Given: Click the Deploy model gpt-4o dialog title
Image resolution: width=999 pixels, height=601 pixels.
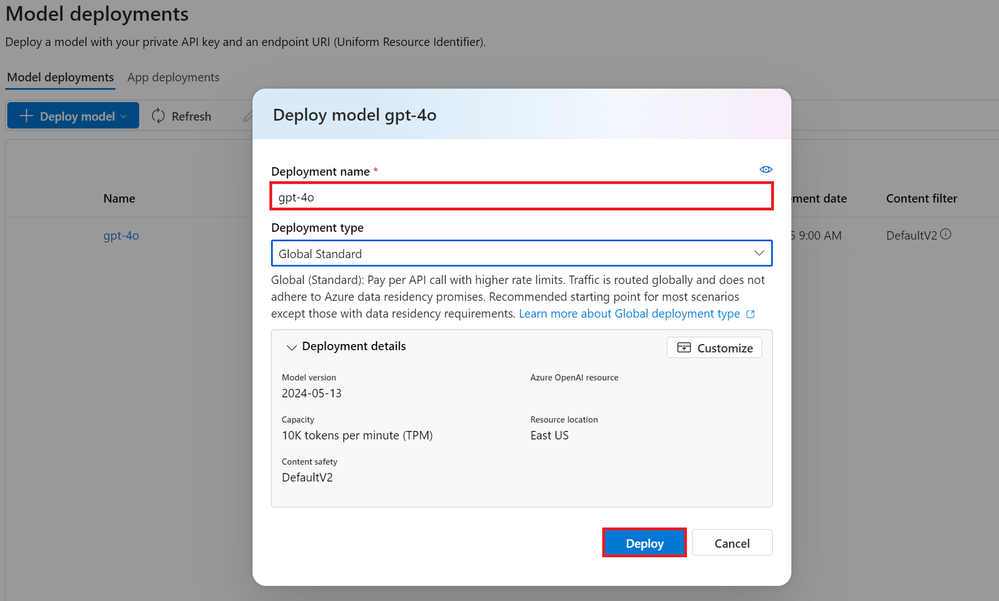Looking at the screenshot, I should pyautogui.click(x=354, y=115).
